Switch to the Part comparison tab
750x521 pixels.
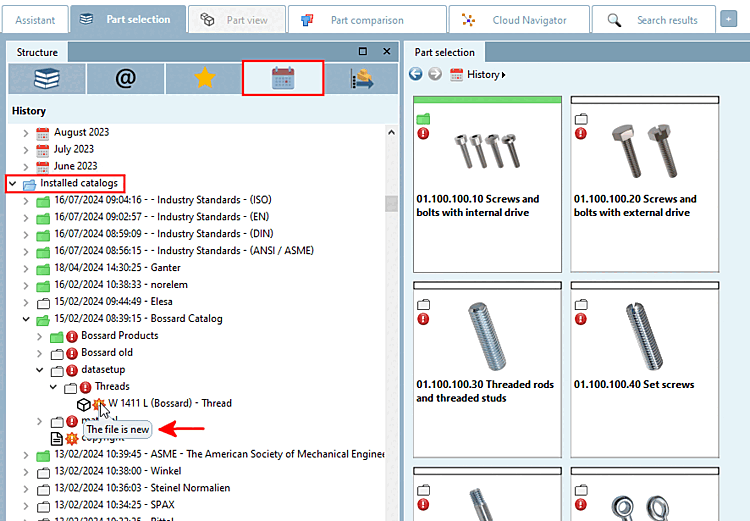click(367, 20)
